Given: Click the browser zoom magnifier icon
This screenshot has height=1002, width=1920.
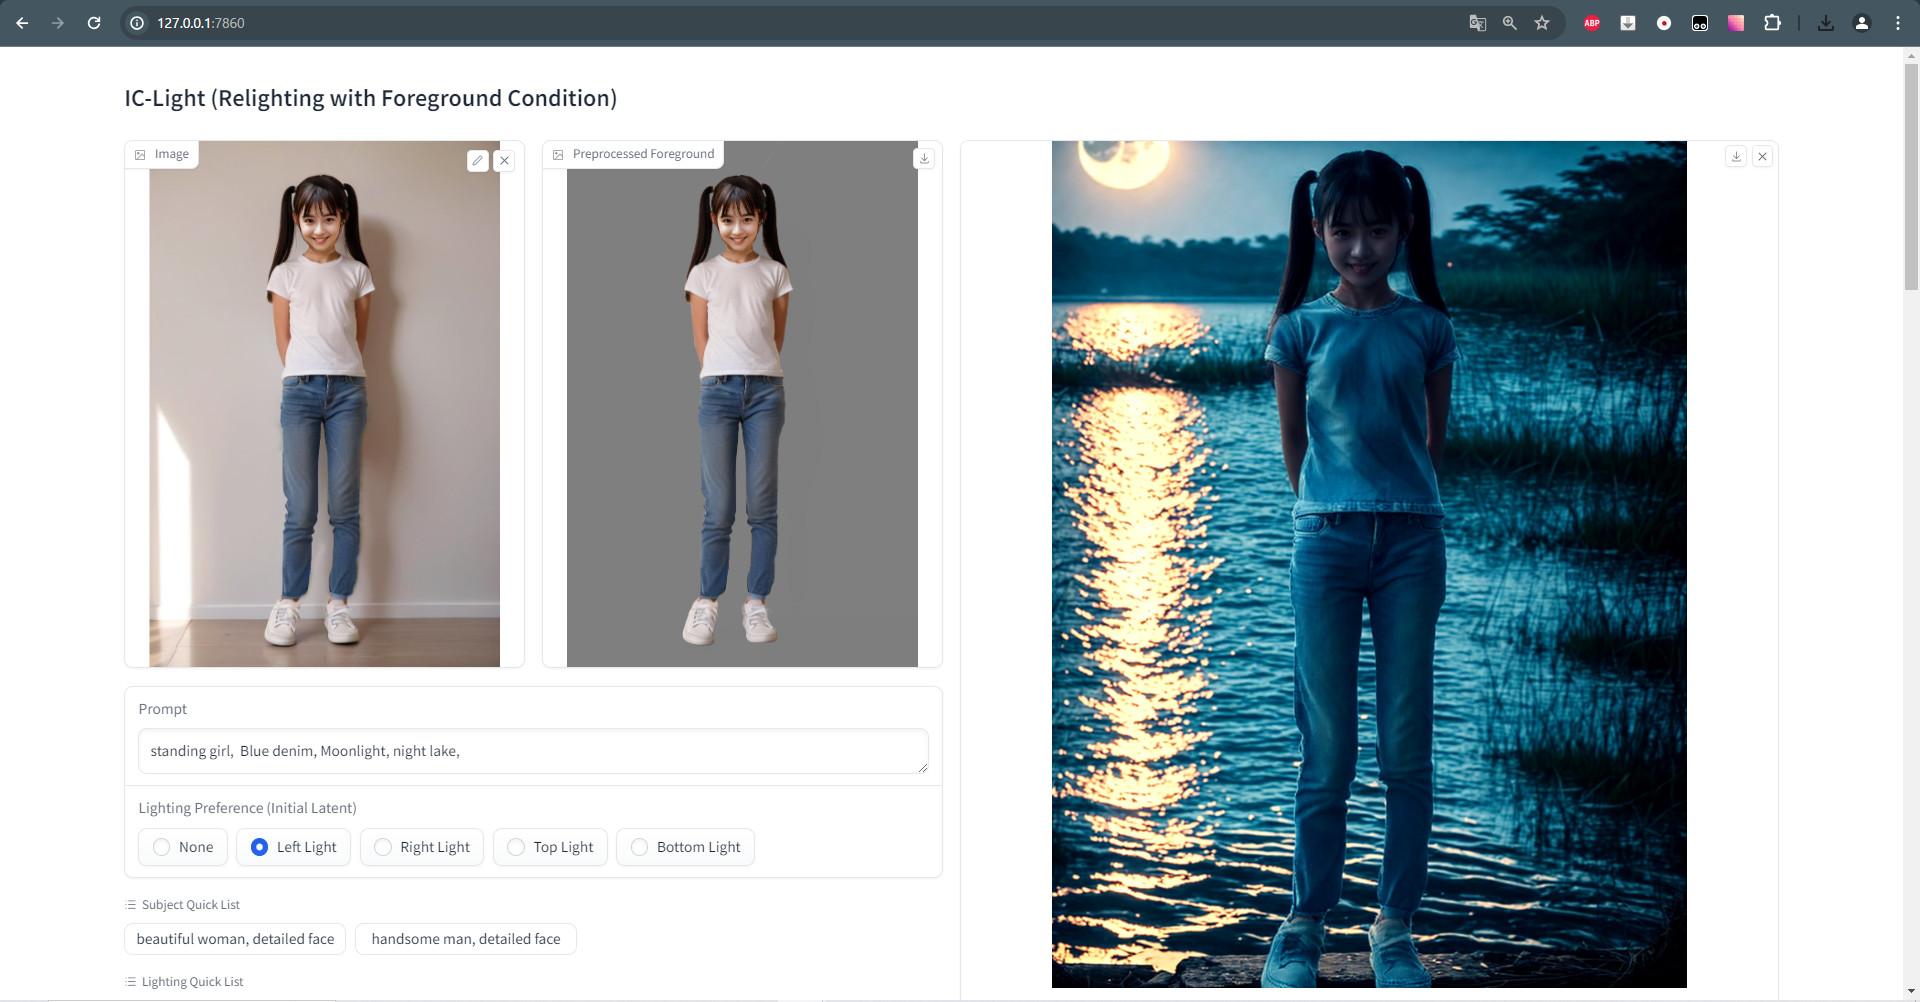Looking at the screenshot, I should tap(1510, 23).
